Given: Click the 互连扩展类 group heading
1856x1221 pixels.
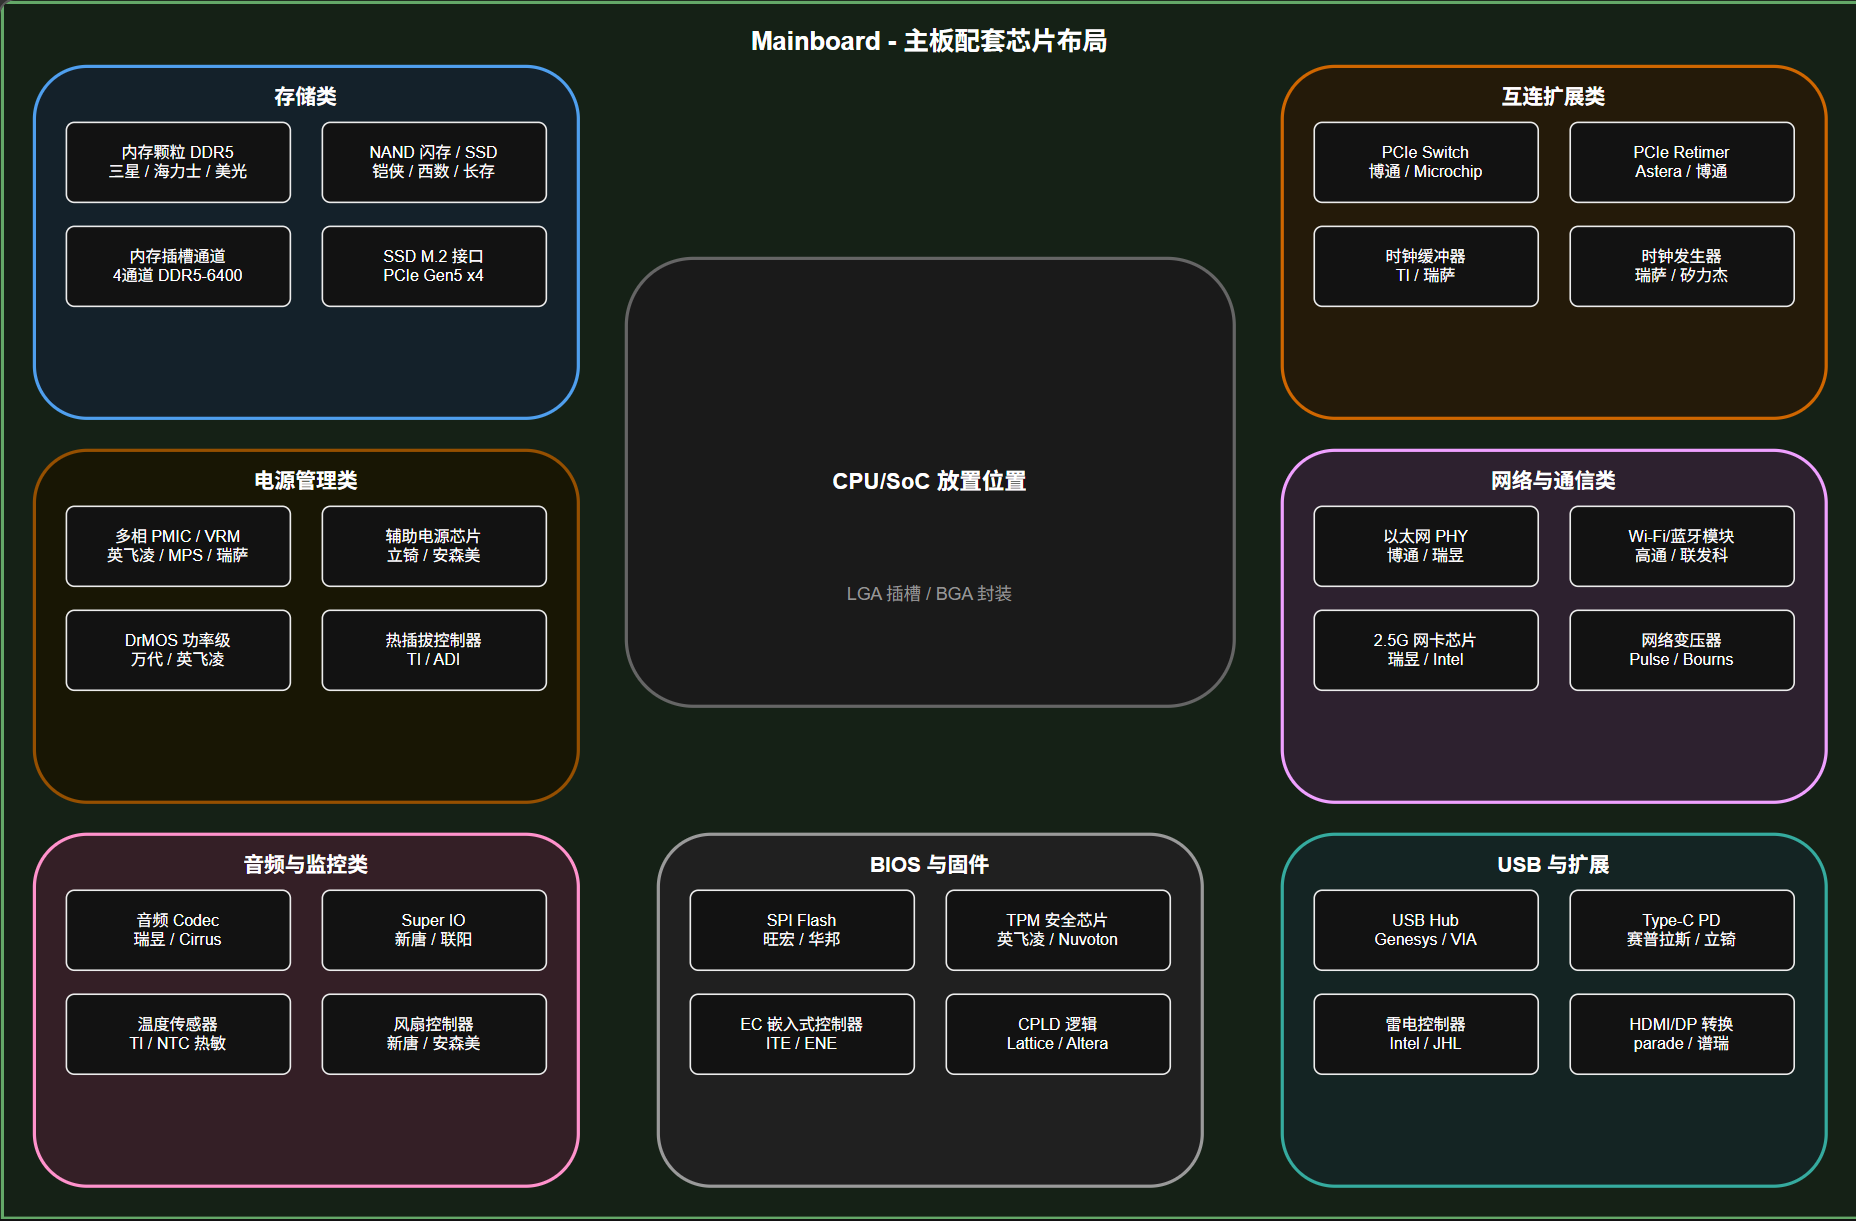Looking at the screenshot, I should (1554, 96).
